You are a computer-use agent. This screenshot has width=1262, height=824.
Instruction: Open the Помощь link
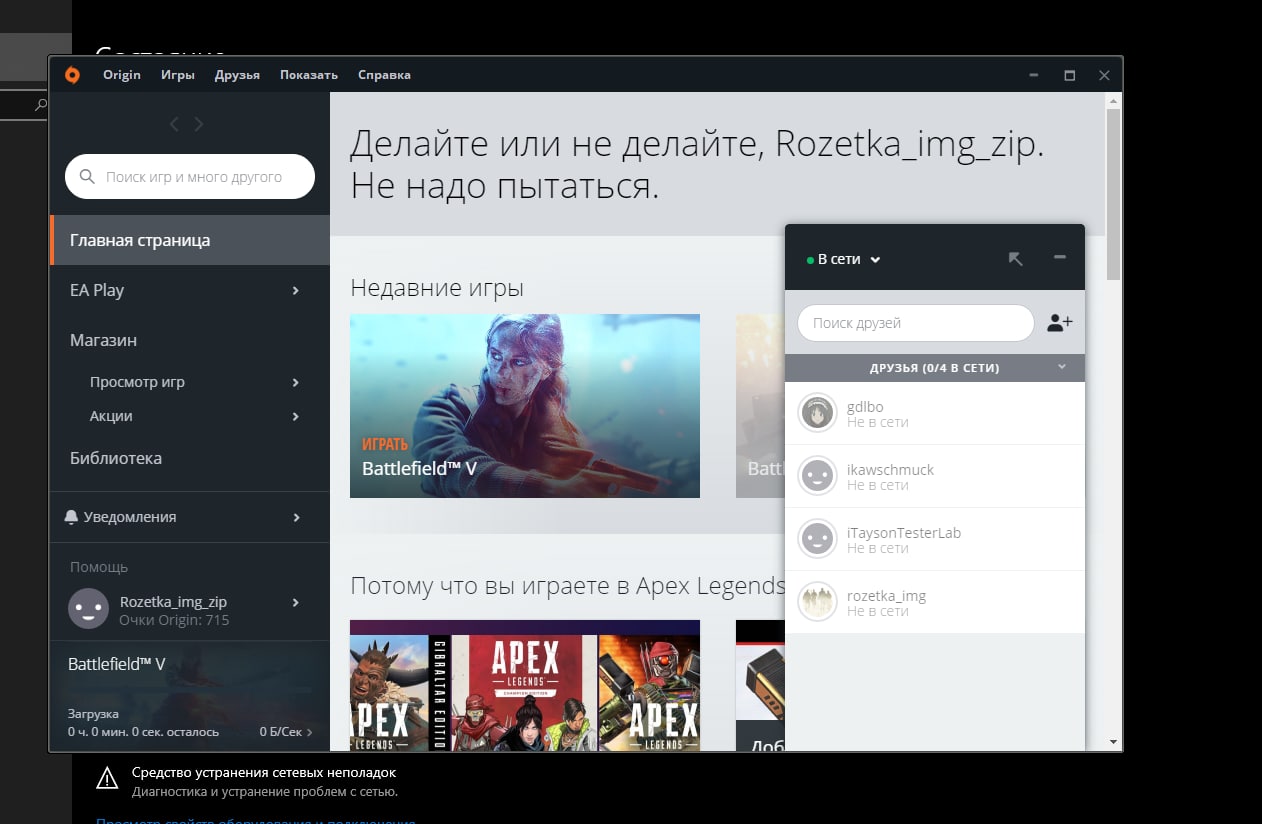pos(99,567)
